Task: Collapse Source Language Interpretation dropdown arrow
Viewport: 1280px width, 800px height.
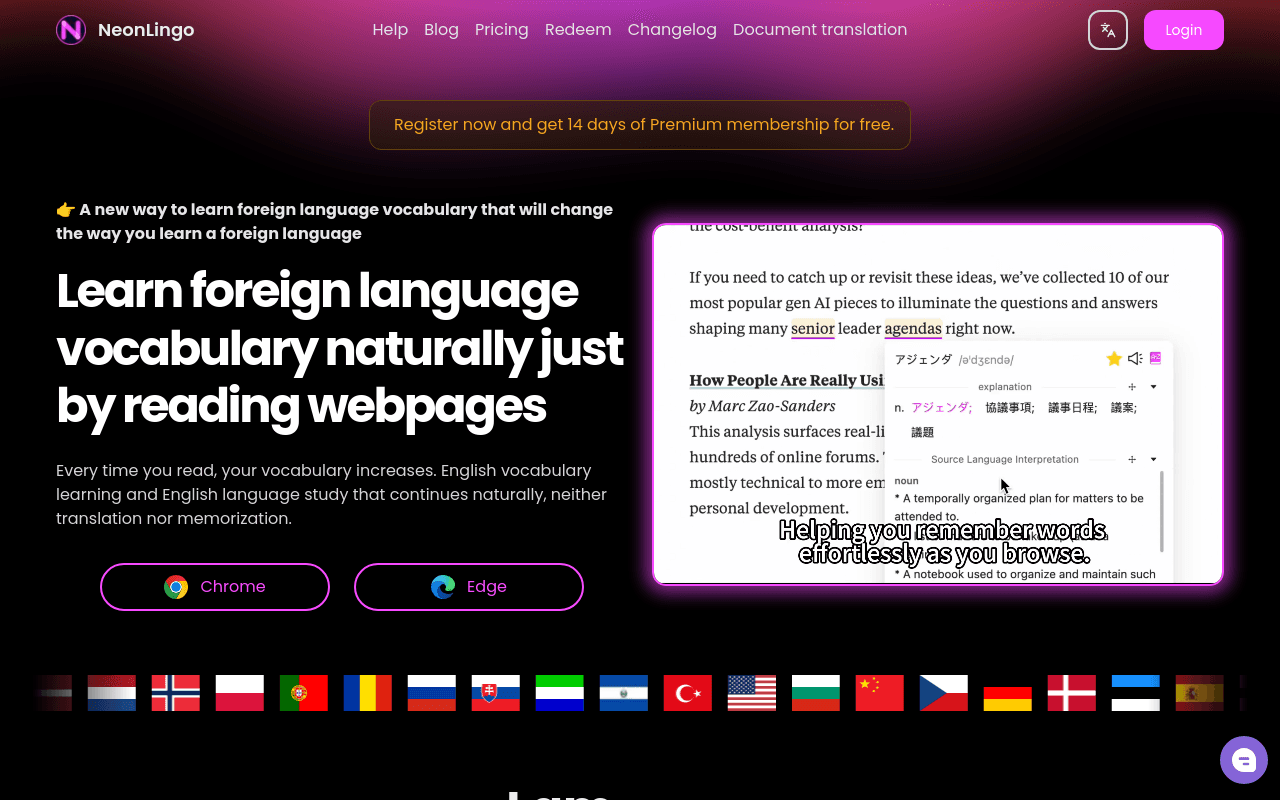Action: pos(1153,460)
